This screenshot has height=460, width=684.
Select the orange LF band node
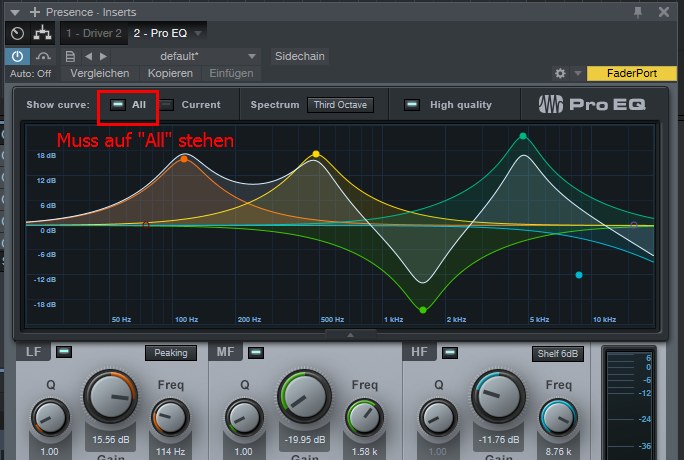coord(184,159)
